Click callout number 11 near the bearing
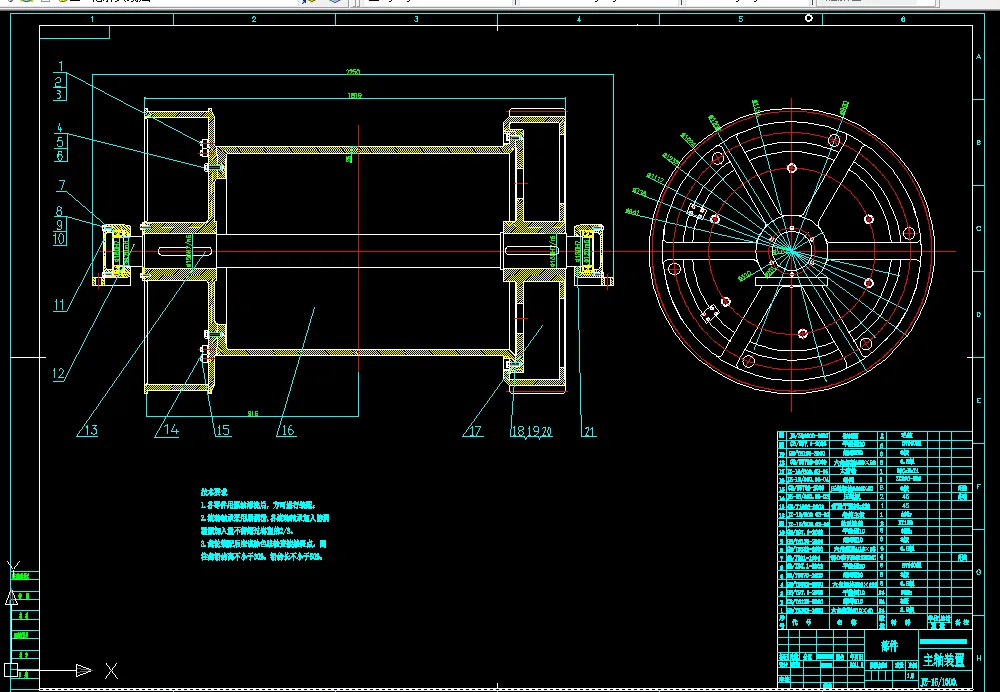1000x692 pixels. pos(59,305)
